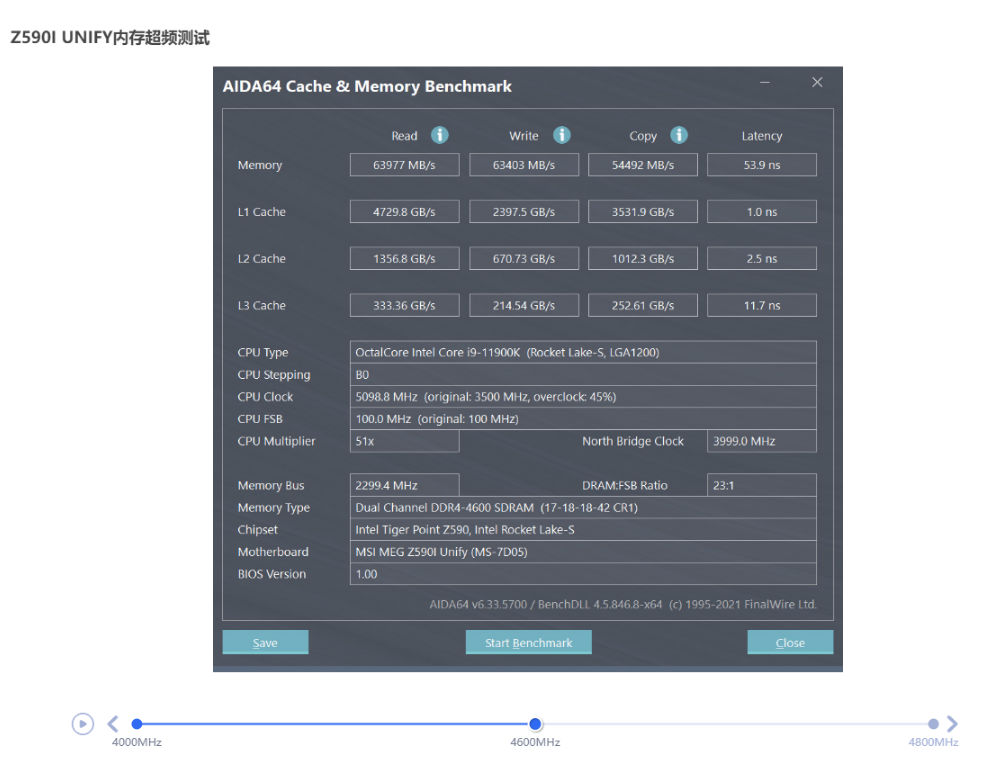The height and width of the screenshot is (767, 986).
Task: Click the CPU Stepping field B0
Action: pos(583,375)
